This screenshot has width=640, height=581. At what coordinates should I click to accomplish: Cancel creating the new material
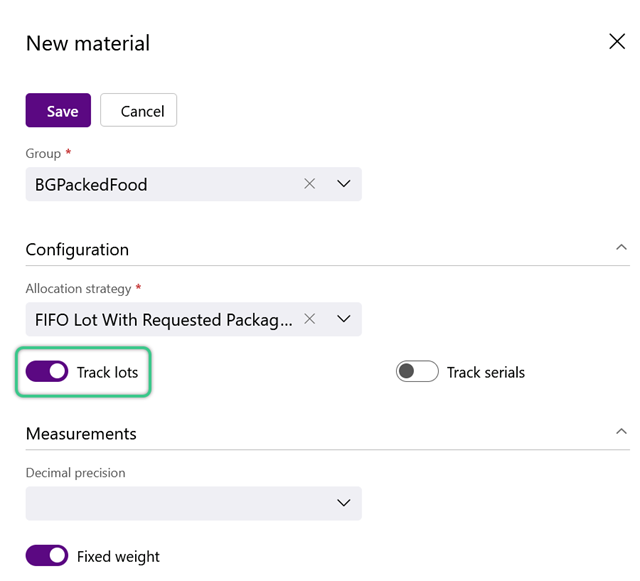tap(138, 110)
